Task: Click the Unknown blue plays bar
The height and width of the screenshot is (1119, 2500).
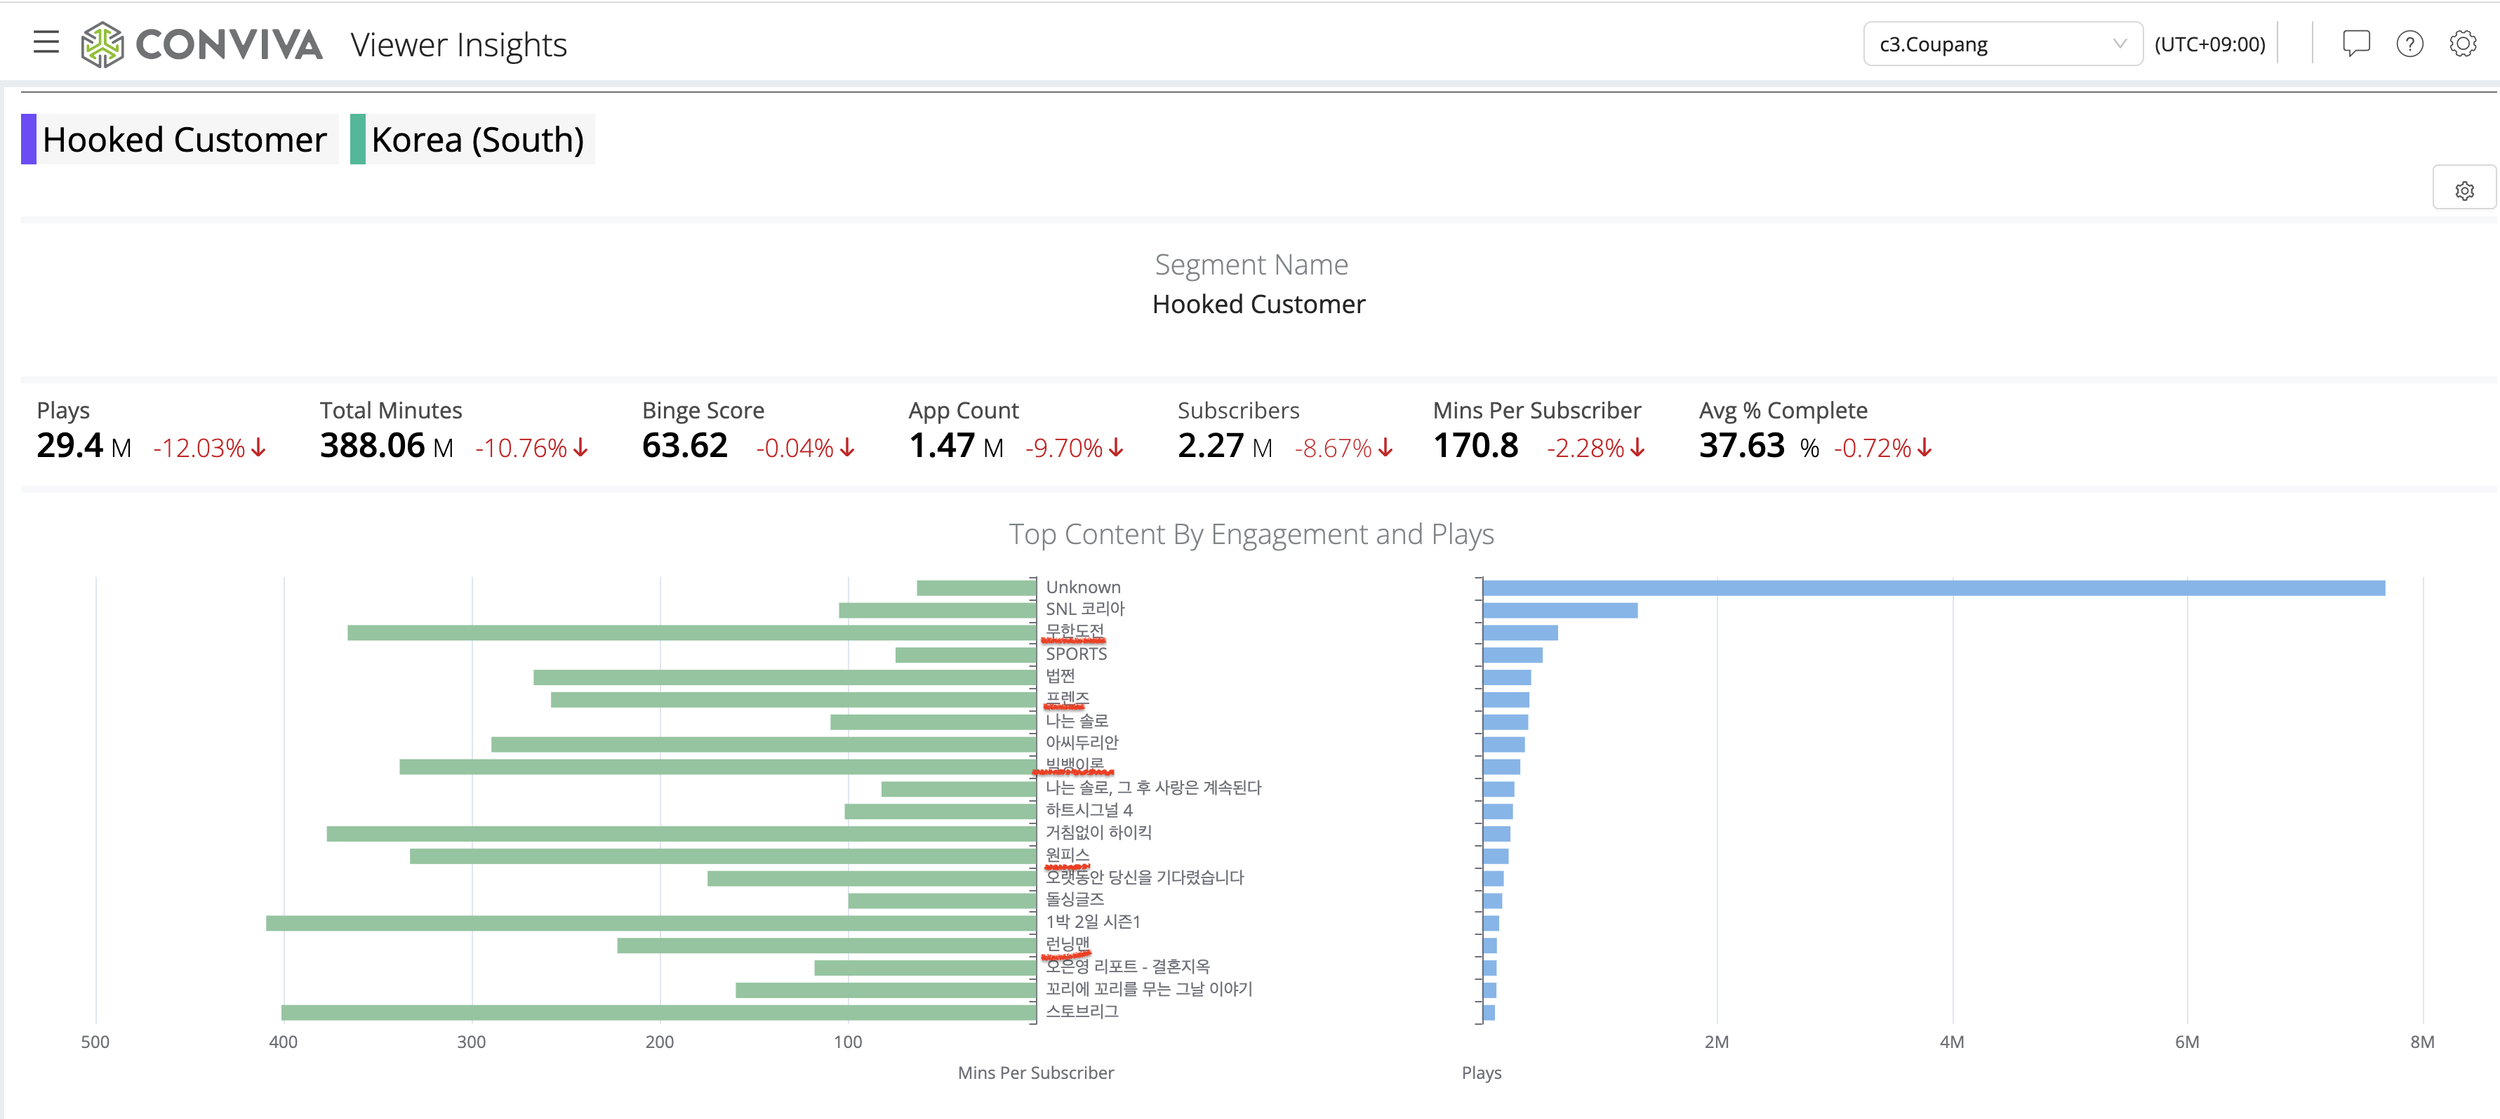Action: coord(1932,588)
